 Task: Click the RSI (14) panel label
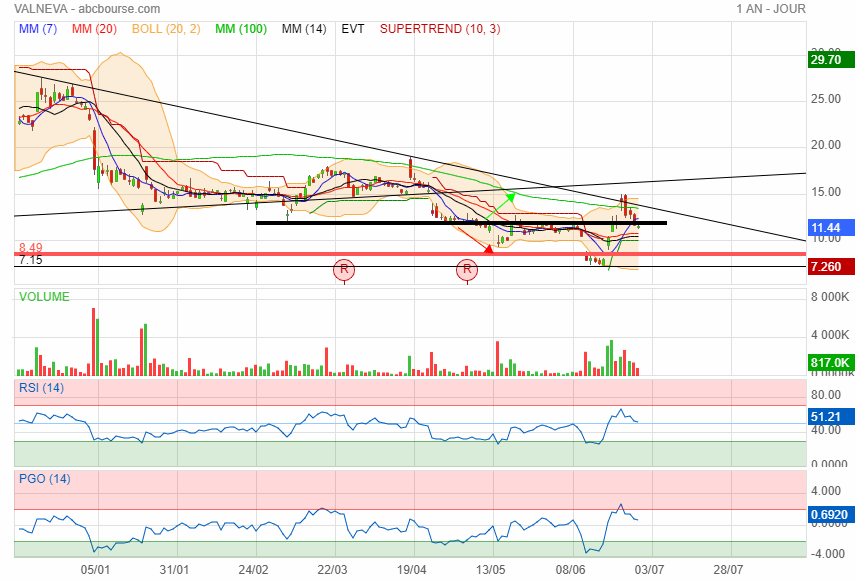point(41,388)
